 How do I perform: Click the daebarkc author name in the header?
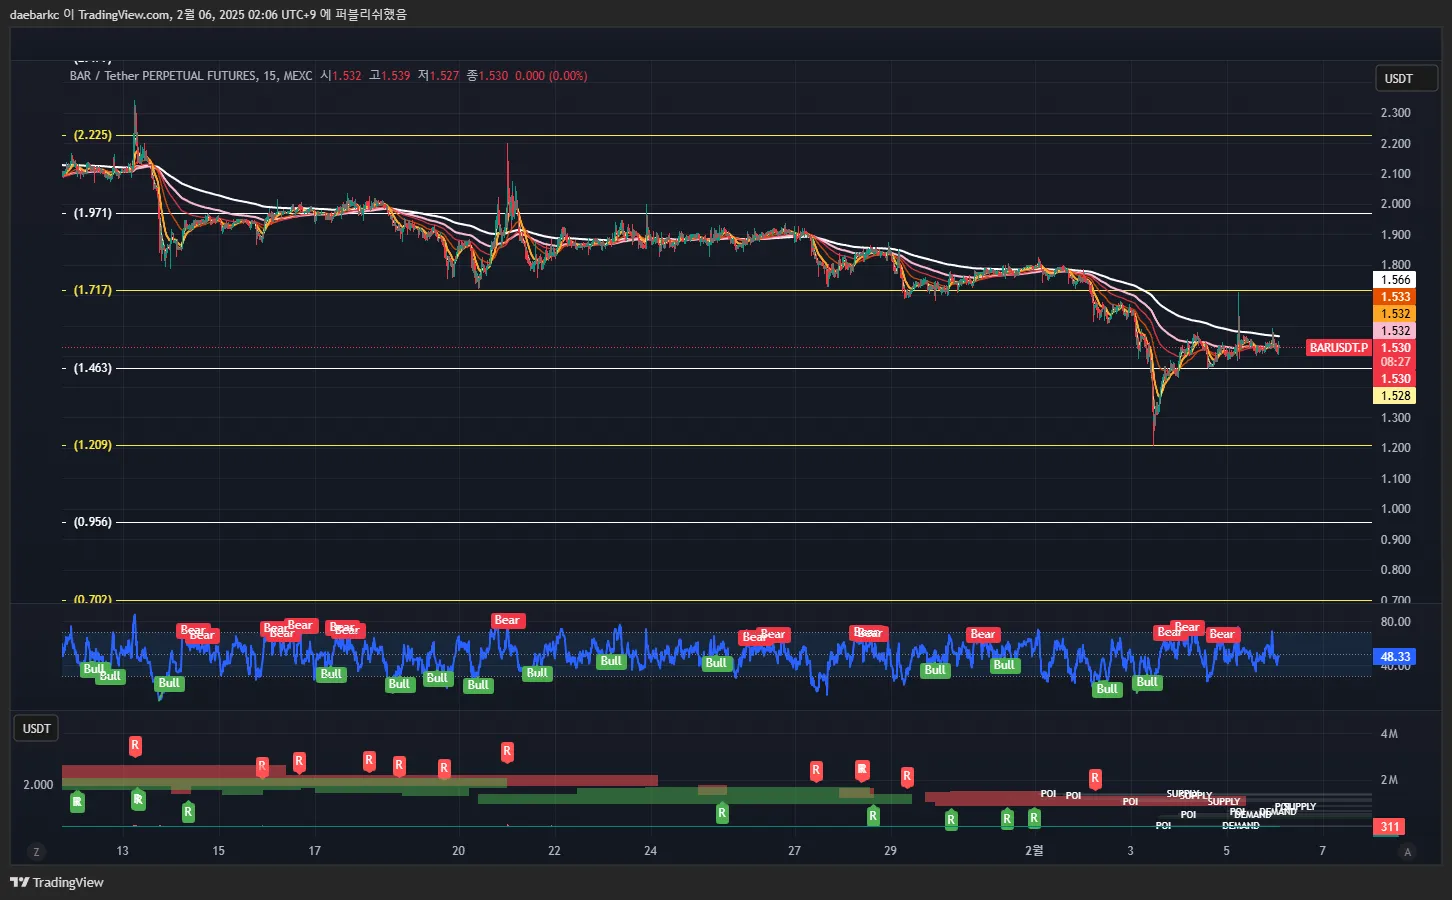[x=34, y=14]
